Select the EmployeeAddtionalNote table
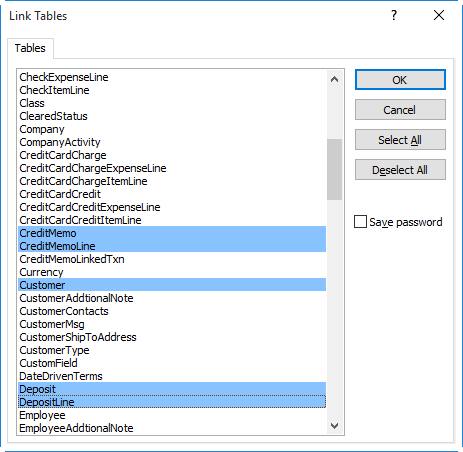Image resolution: width=463 pixels, height=452 pixels. point(172,428)
